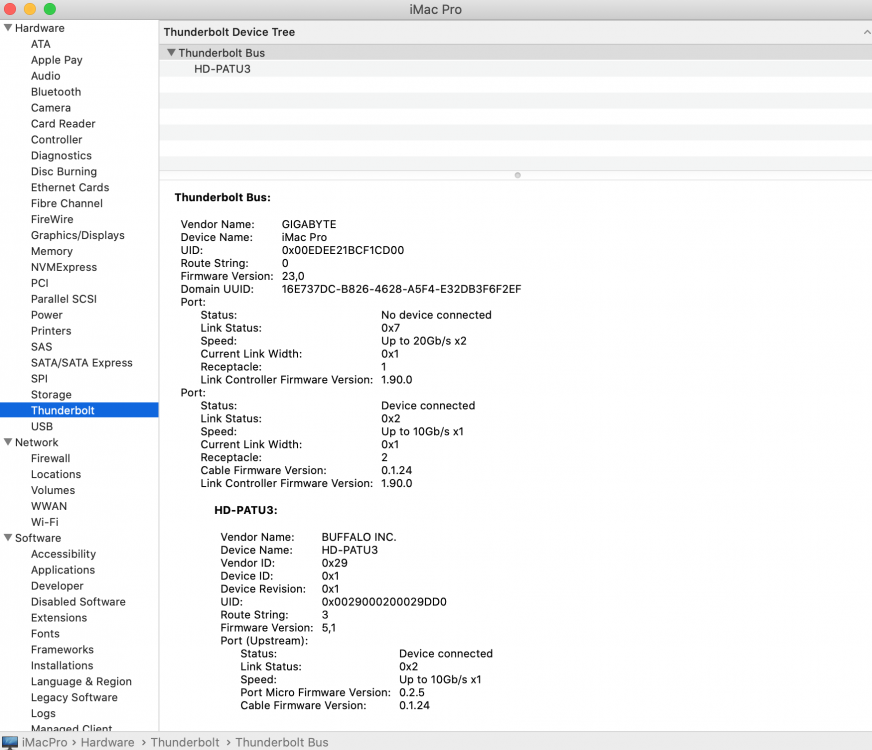872x750 pixels.
Task: Select ATA in the sidebar
Action: click(x=41, y=44)
